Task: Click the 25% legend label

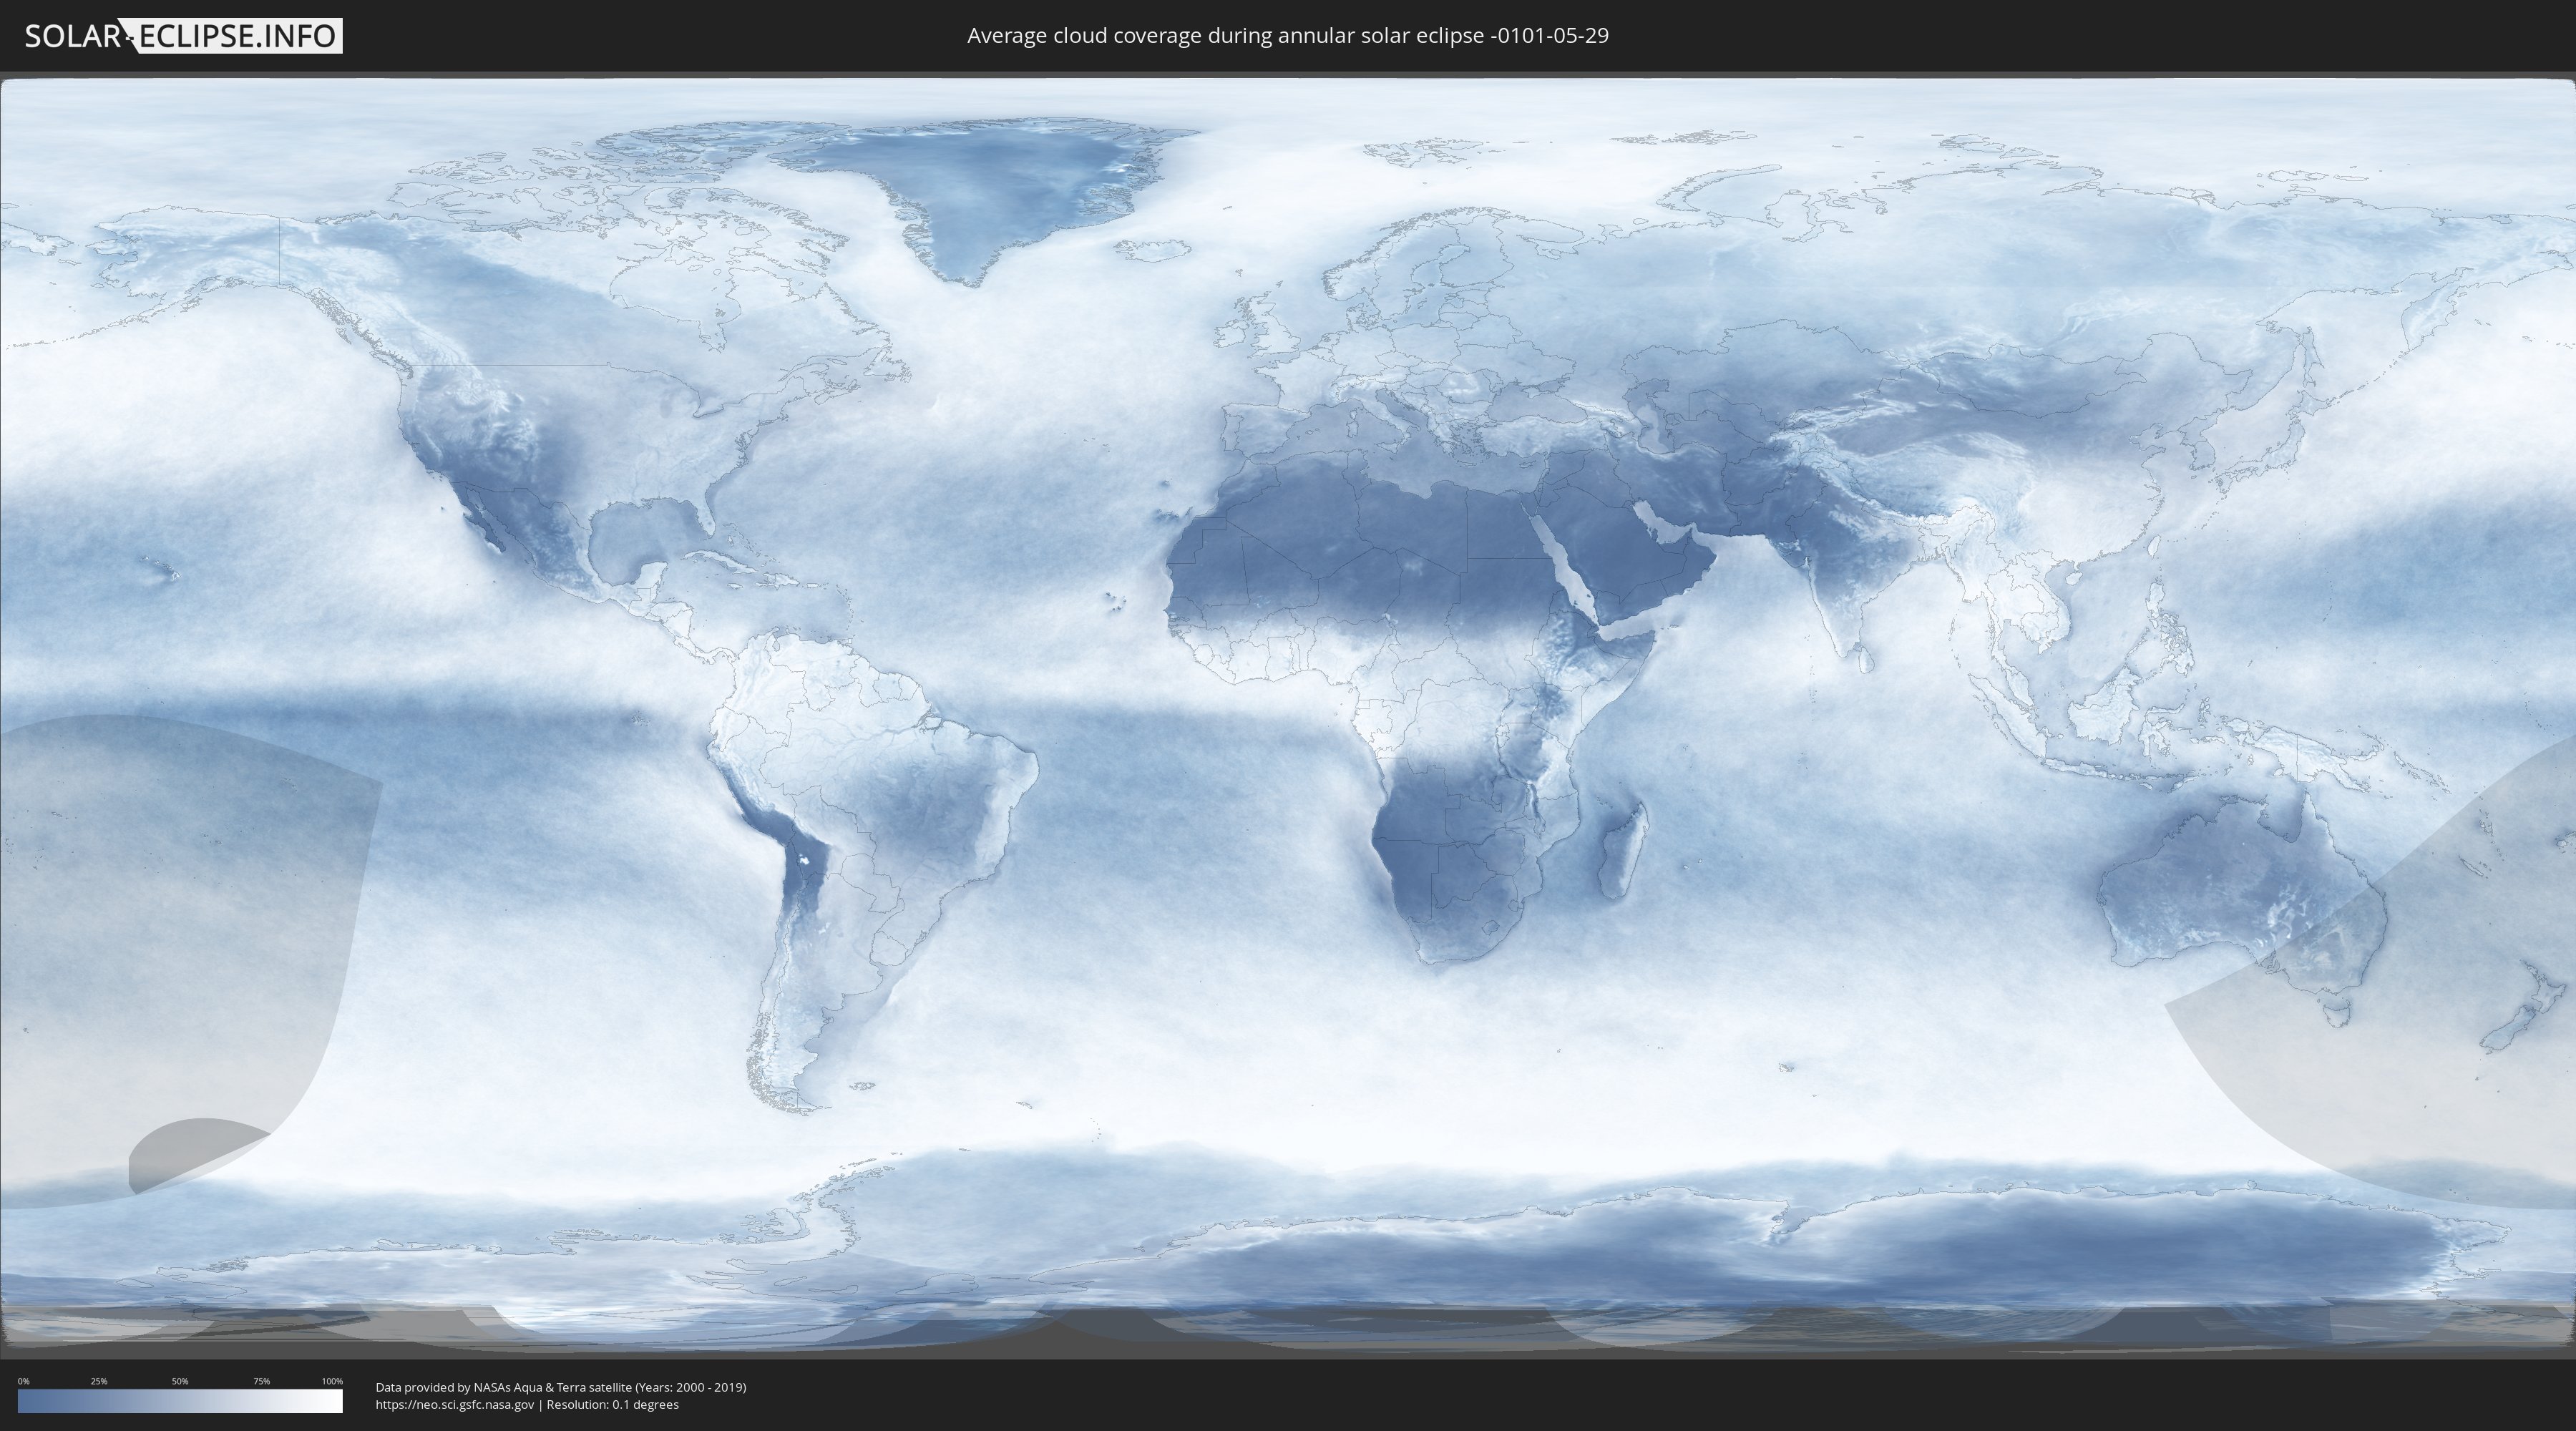Action: (x=99, y=1381)
